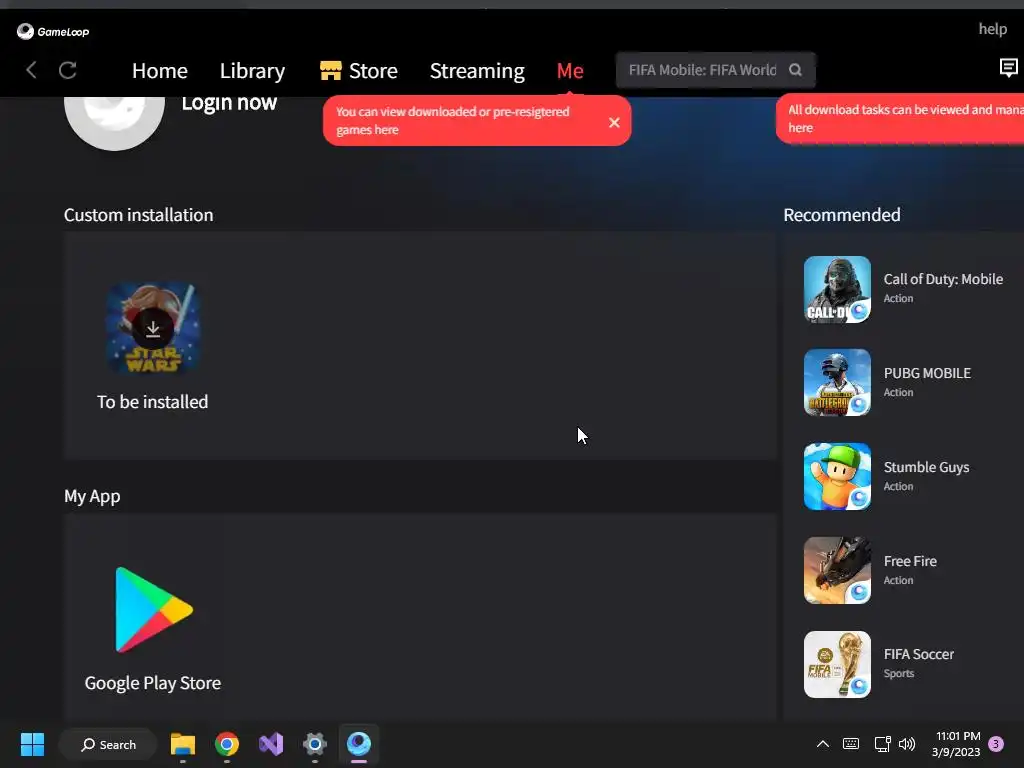Click the download tasks tooltip

900,119
